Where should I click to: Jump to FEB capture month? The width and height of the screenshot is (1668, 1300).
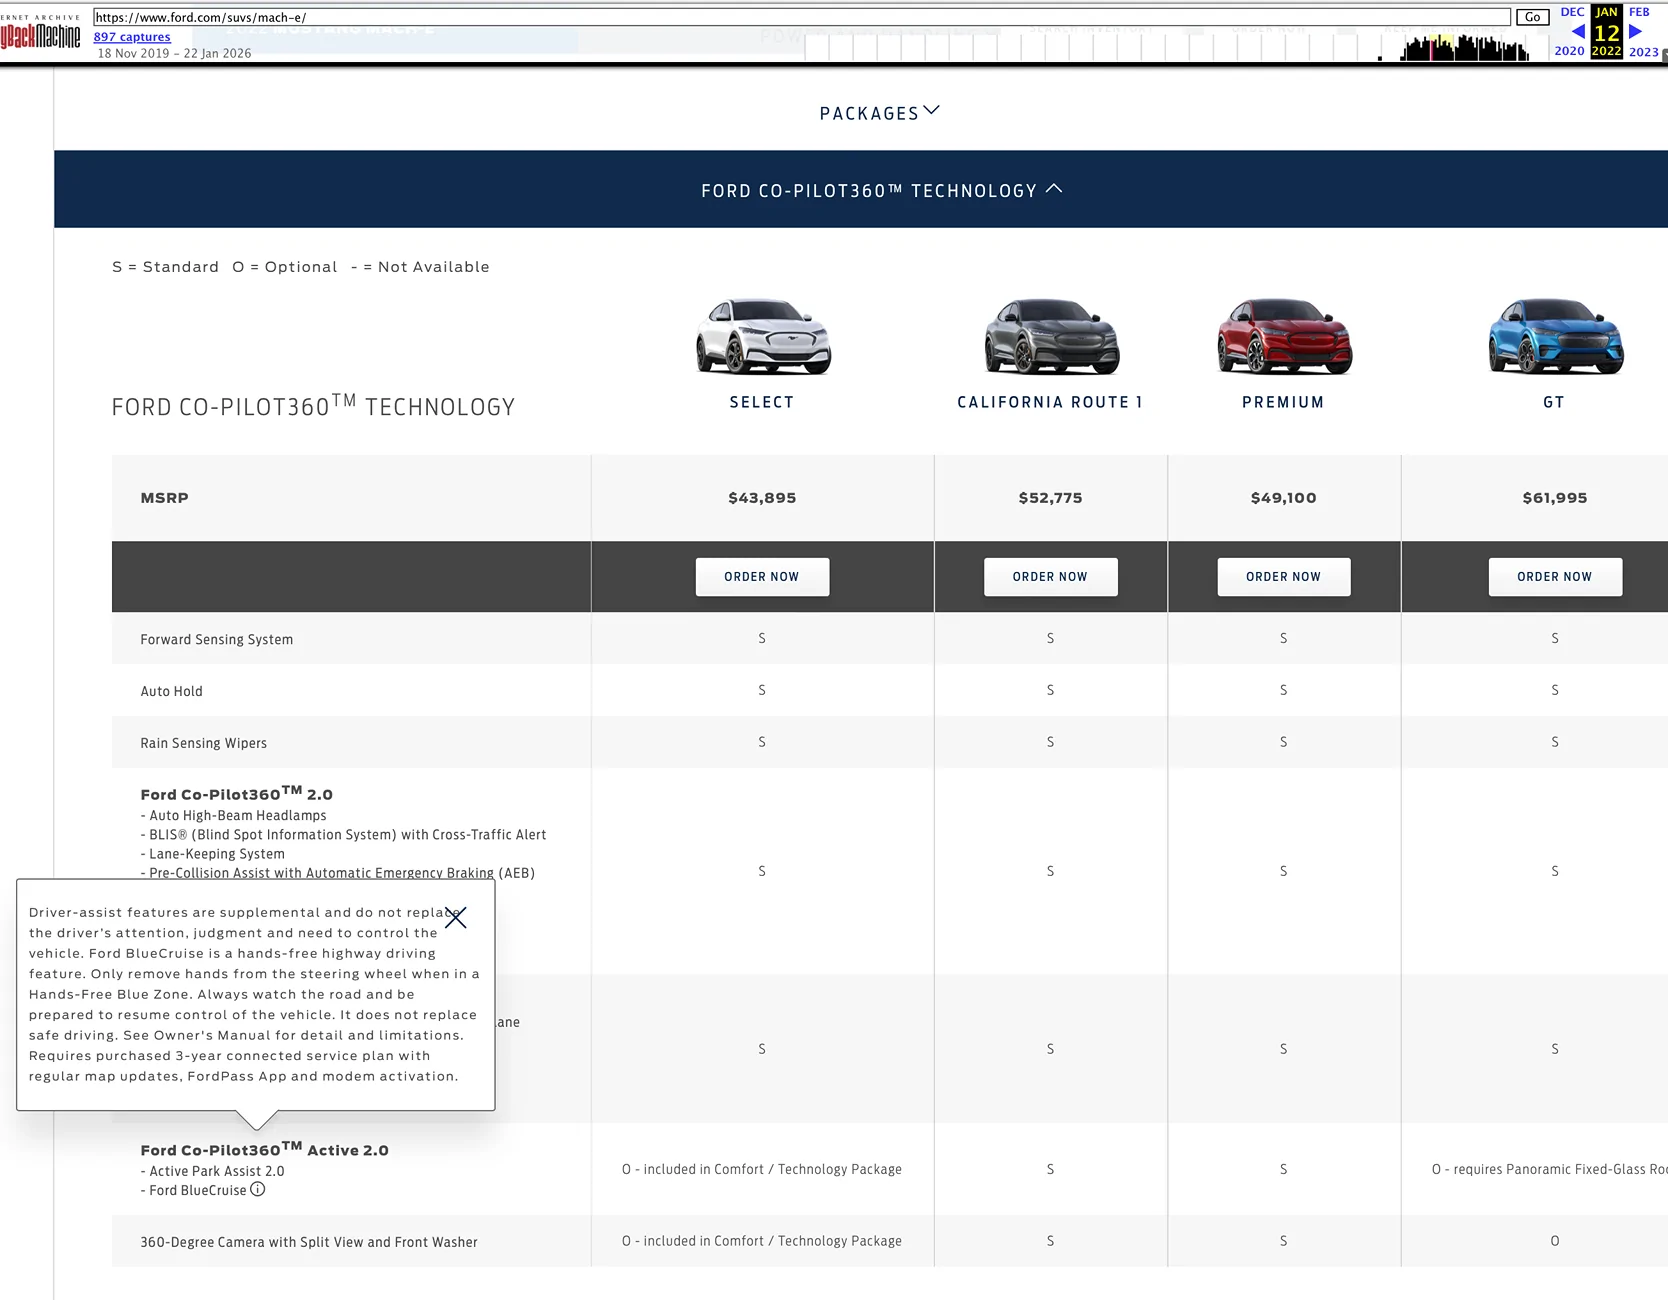tap(1639, 12)
